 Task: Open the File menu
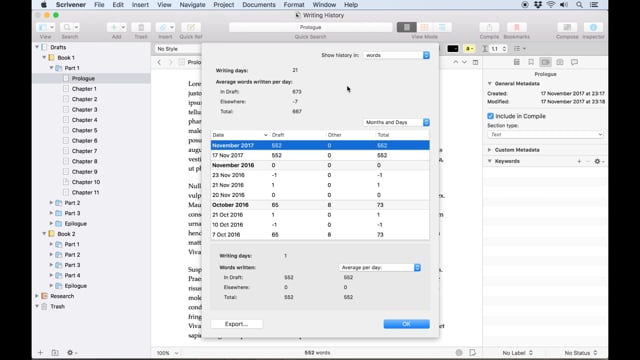[x=99, y=5]
